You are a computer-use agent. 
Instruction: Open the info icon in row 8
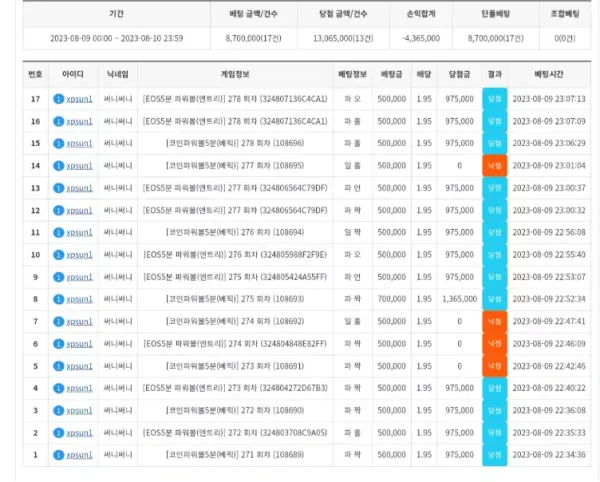[58, 299]
